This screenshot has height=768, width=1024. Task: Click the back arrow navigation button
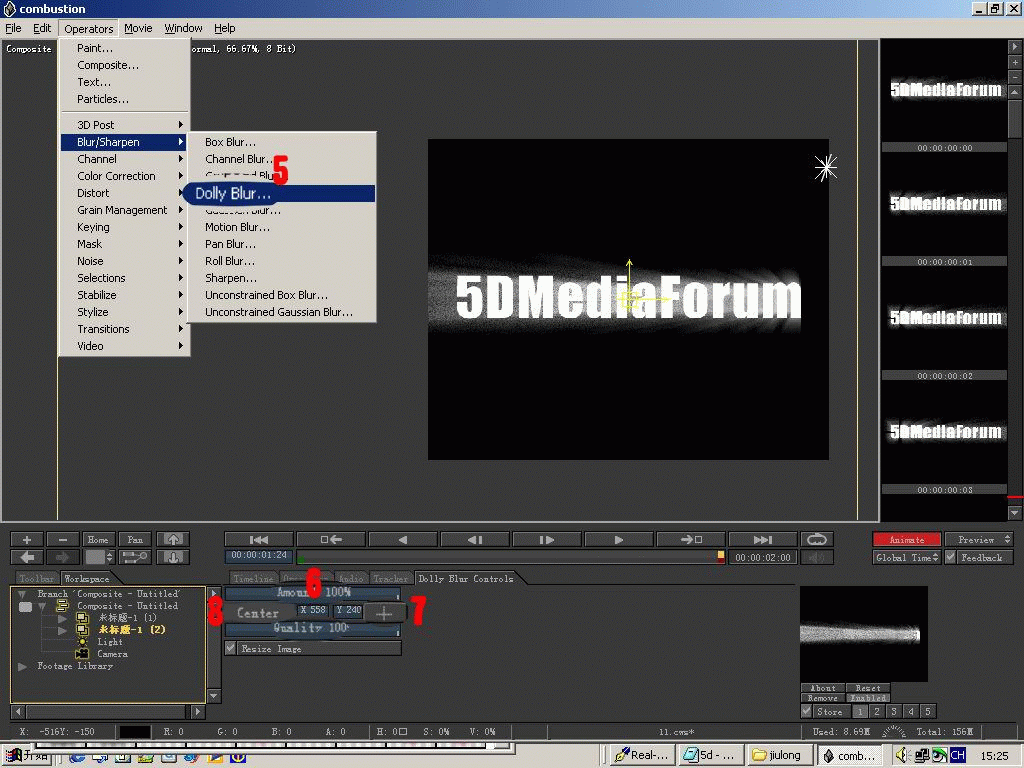(x=27, y=557)
